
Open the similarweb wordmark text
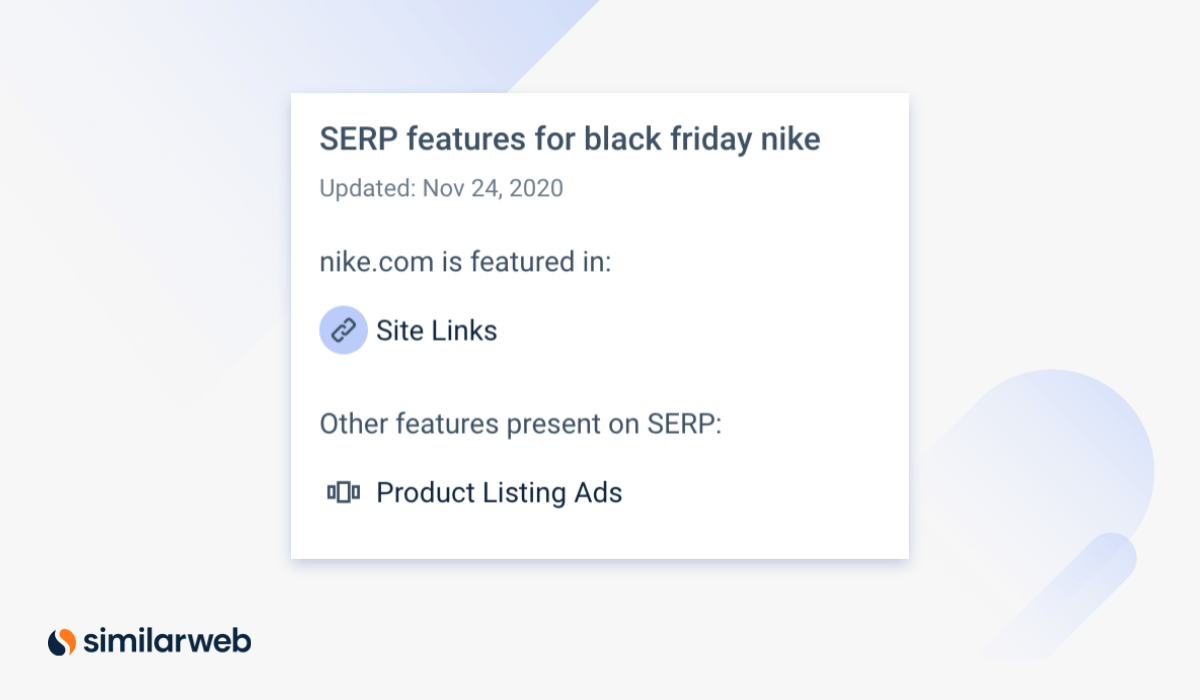(166, 641)
